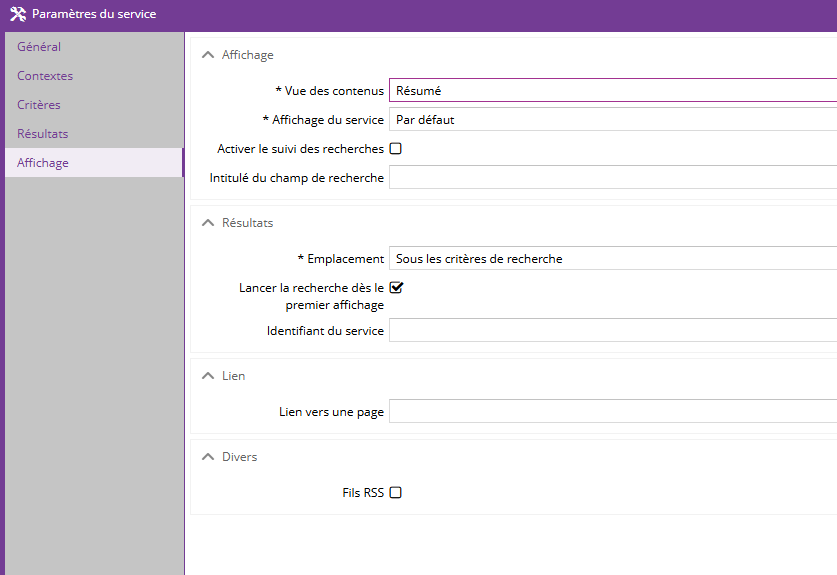Click the Intitulé du champ de recherche field
This screenshot has width=837, height=575.
click(612, 178)
